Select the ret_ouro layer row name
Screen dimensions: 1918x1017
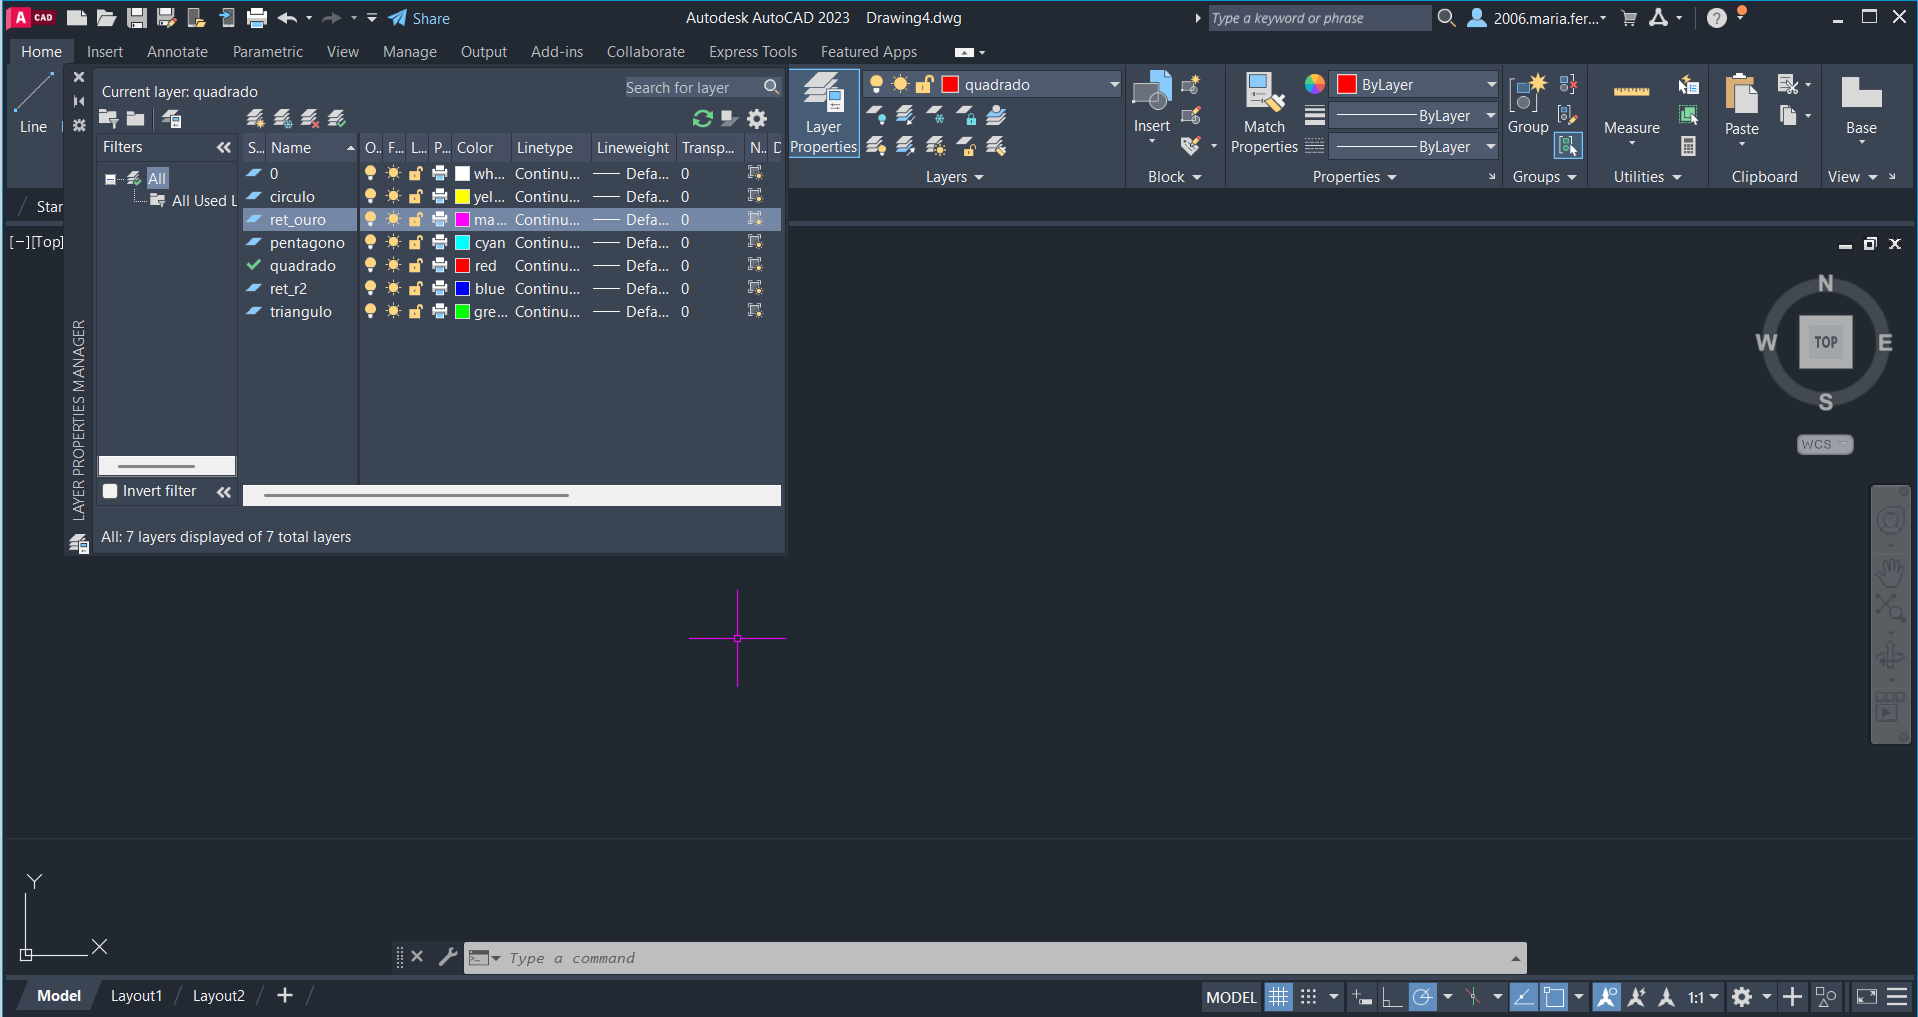(297, 219)
